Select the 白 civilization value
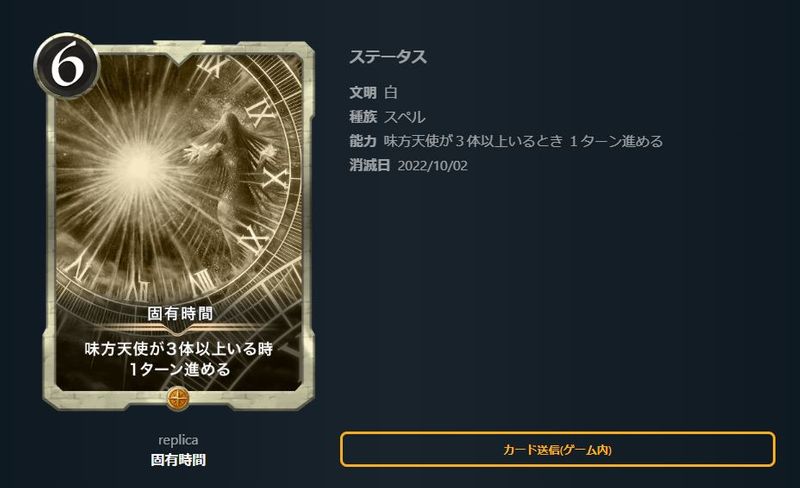 [391, 92]
